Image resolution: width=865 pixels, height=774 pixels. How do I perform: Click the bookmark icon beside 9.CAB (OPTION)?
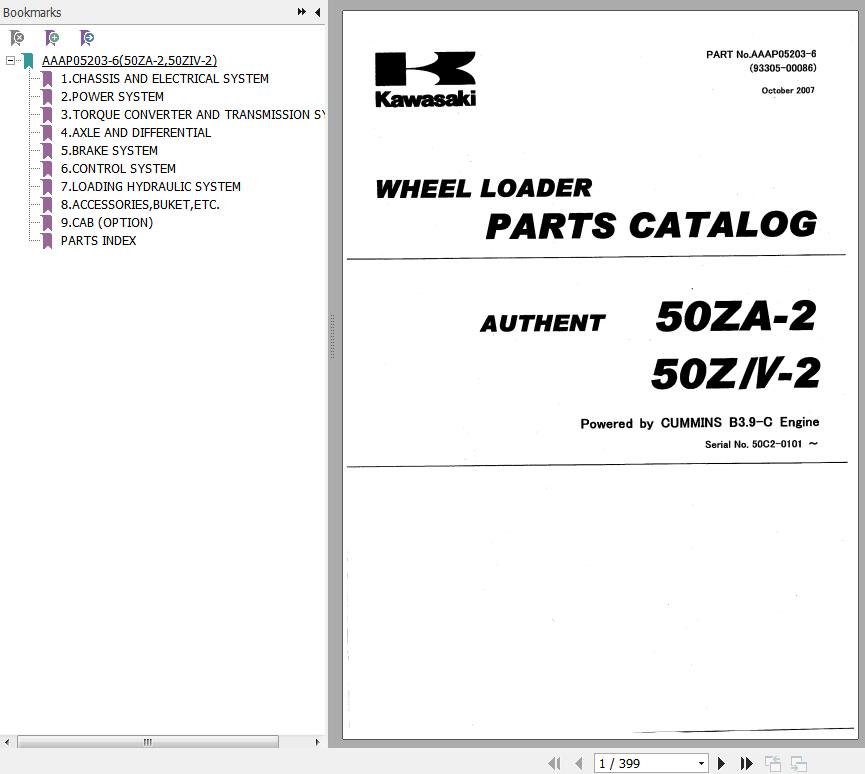pyautogui.click(x=47, y=223)
